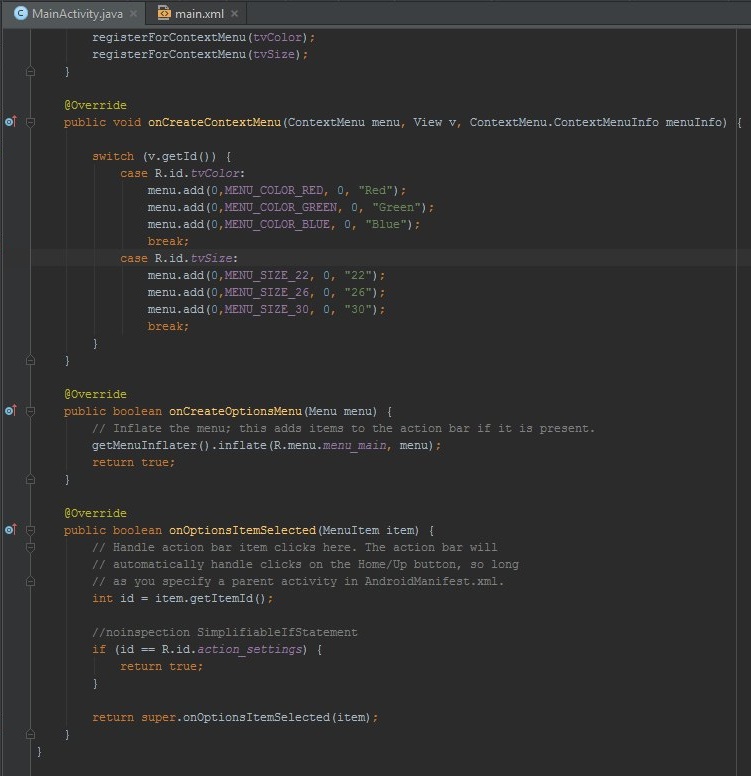The image size is (751, 776).
Task: Click the onOptionsItemSelected method name
Action: [x=242, y=530]
